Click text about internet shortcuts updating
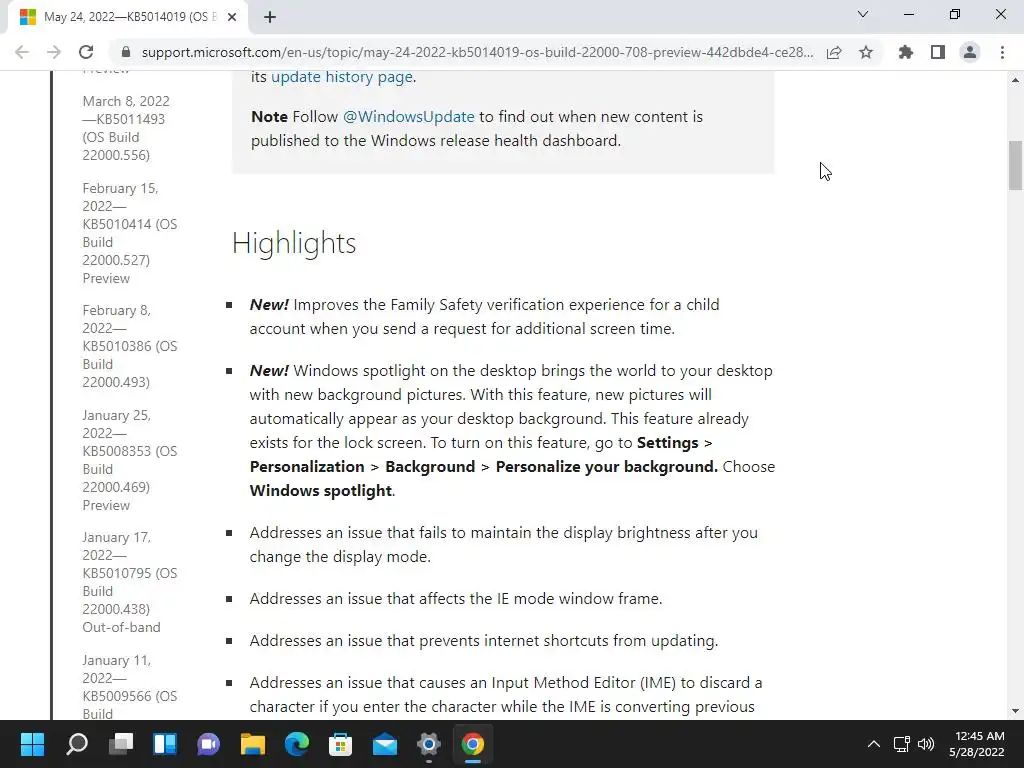 point(484,641)
